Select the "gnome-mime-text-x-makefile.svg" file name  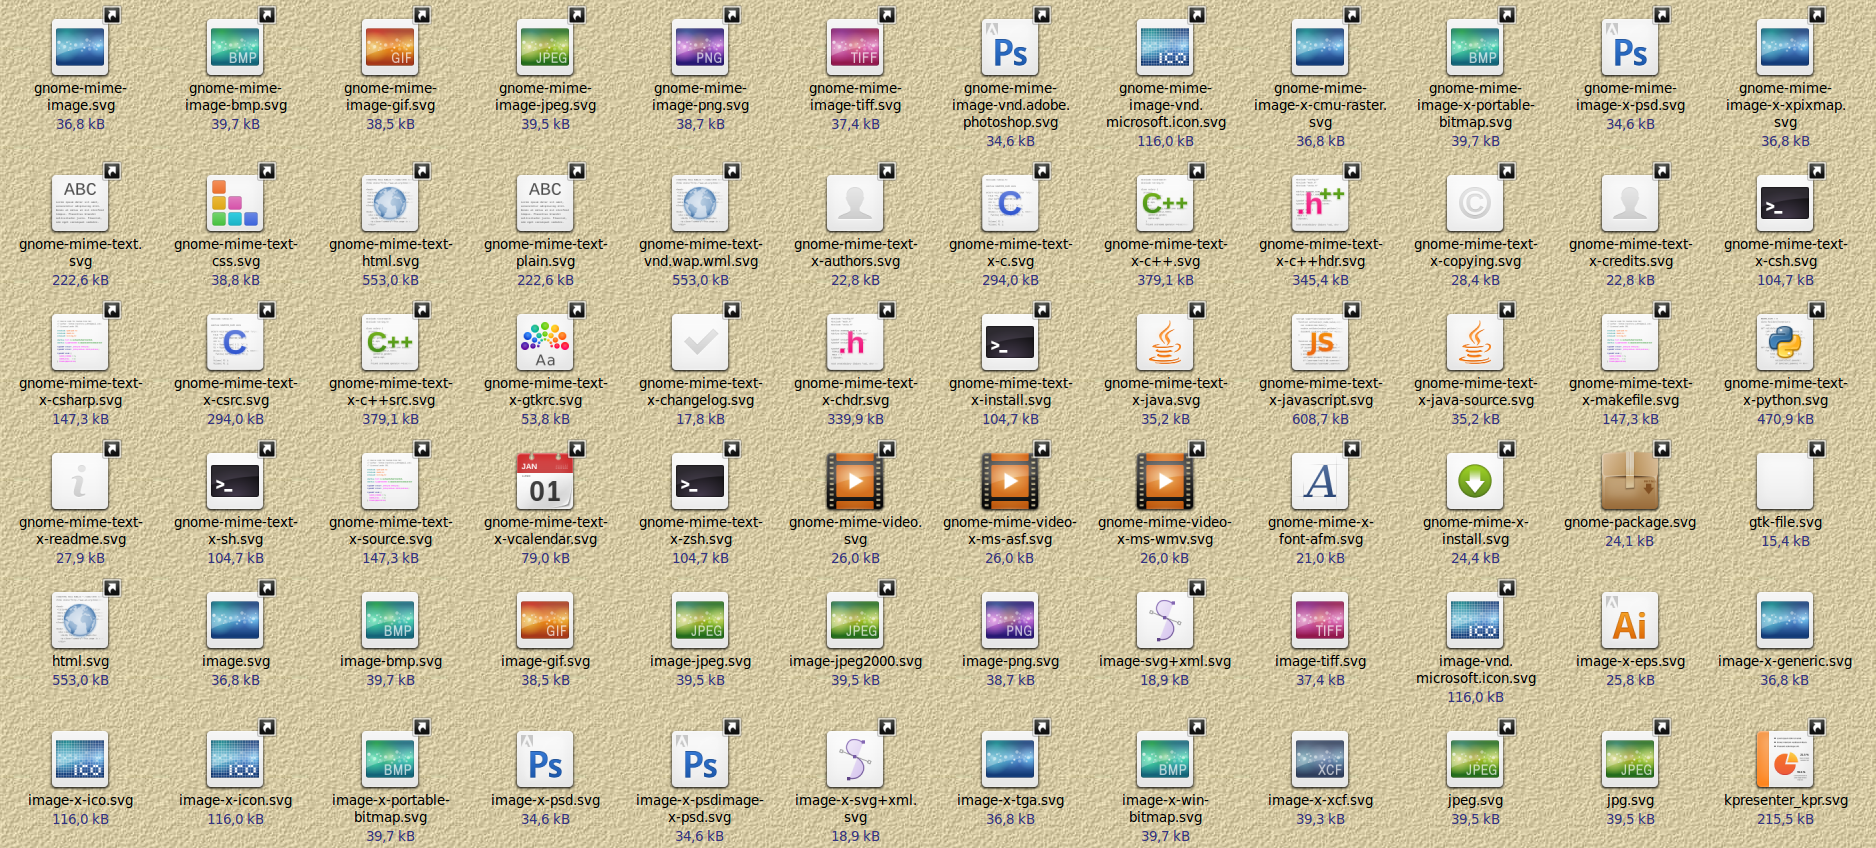point(1630,391)
